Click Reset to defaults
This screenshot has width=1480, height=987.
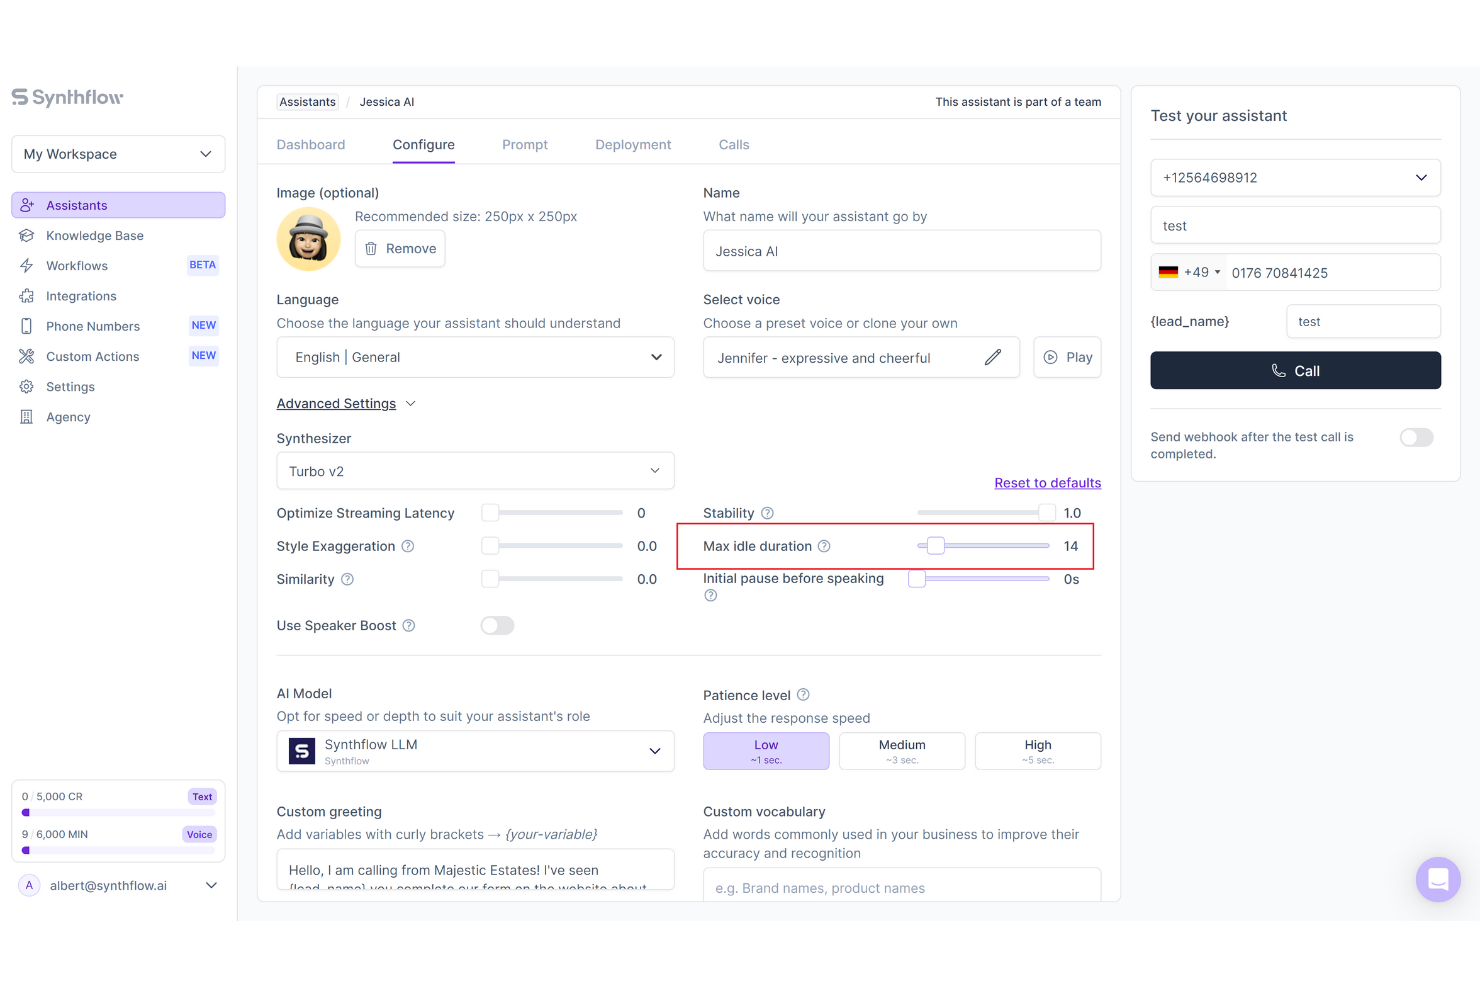pyautogui.click(x=1047, y=482)
